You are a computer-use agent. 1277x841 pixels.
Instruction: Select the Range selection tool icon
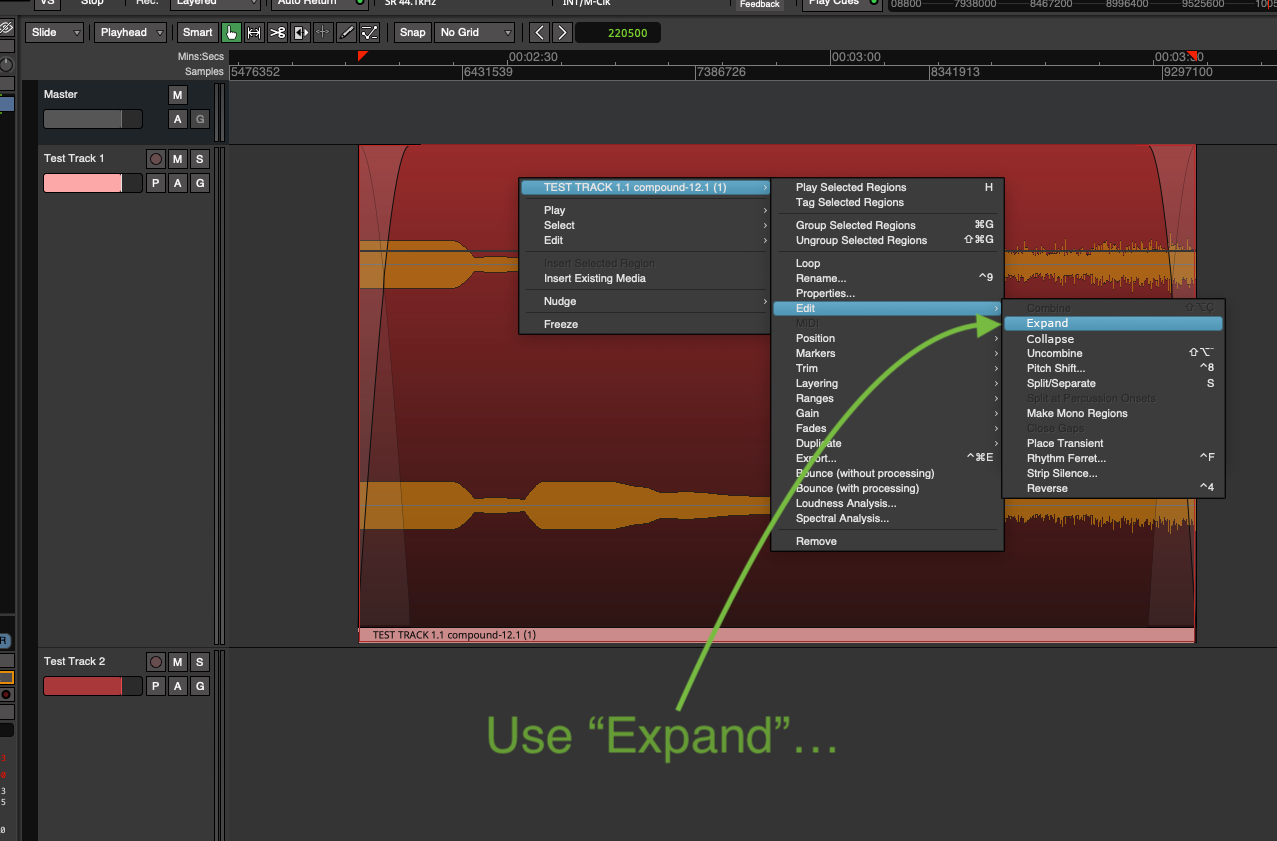tap(254, 33)
